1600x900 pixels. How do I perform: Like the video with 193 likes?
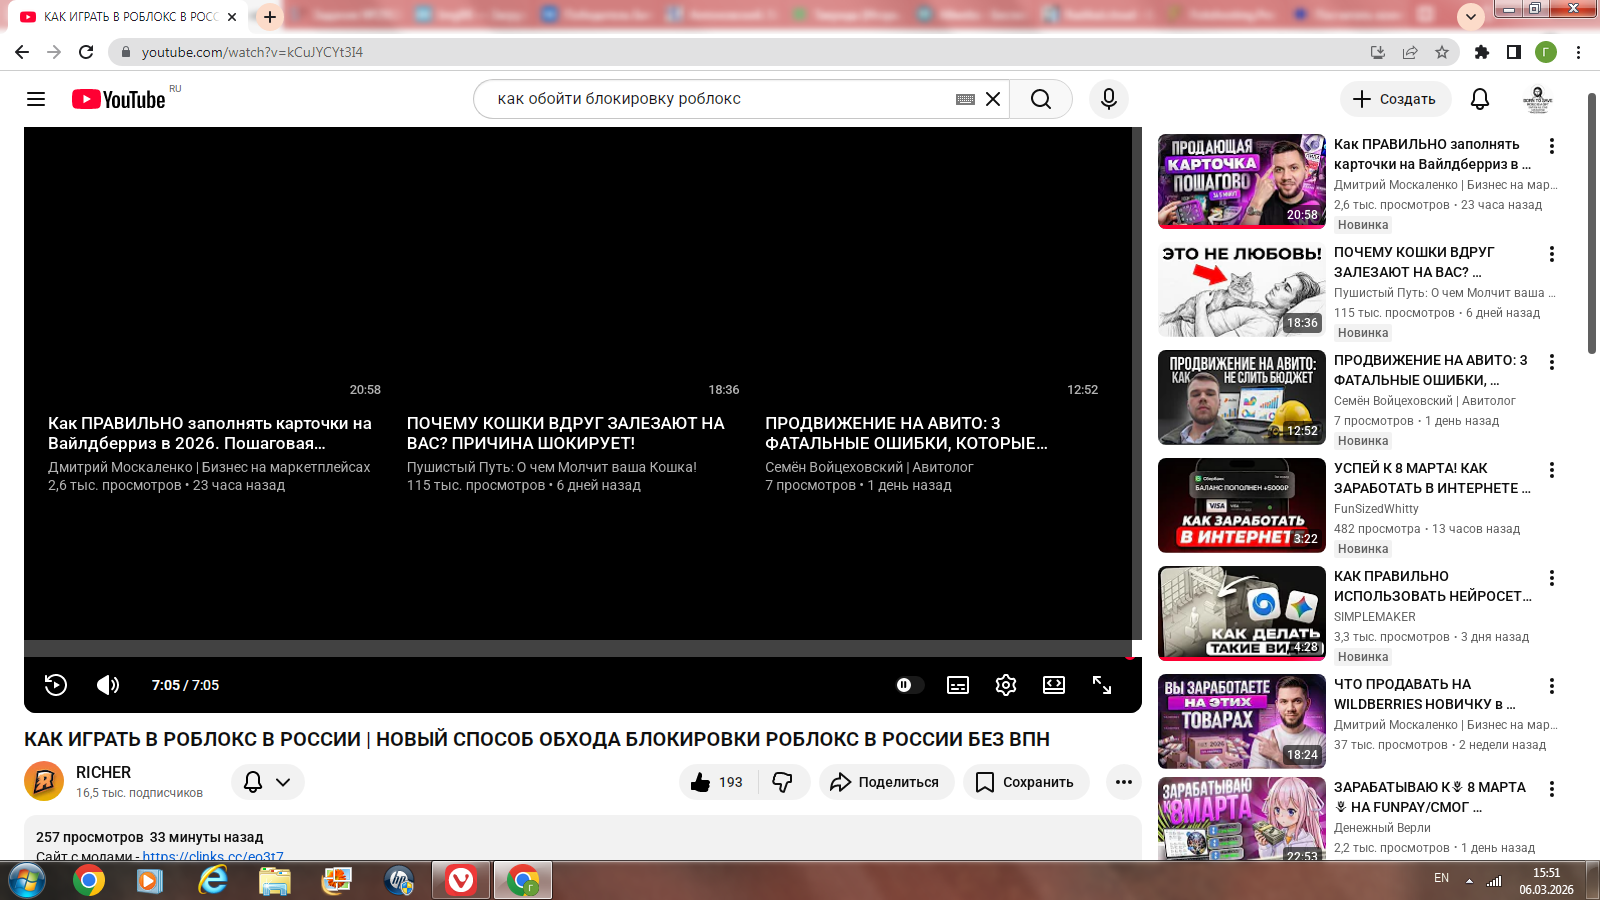click(718, 782)
